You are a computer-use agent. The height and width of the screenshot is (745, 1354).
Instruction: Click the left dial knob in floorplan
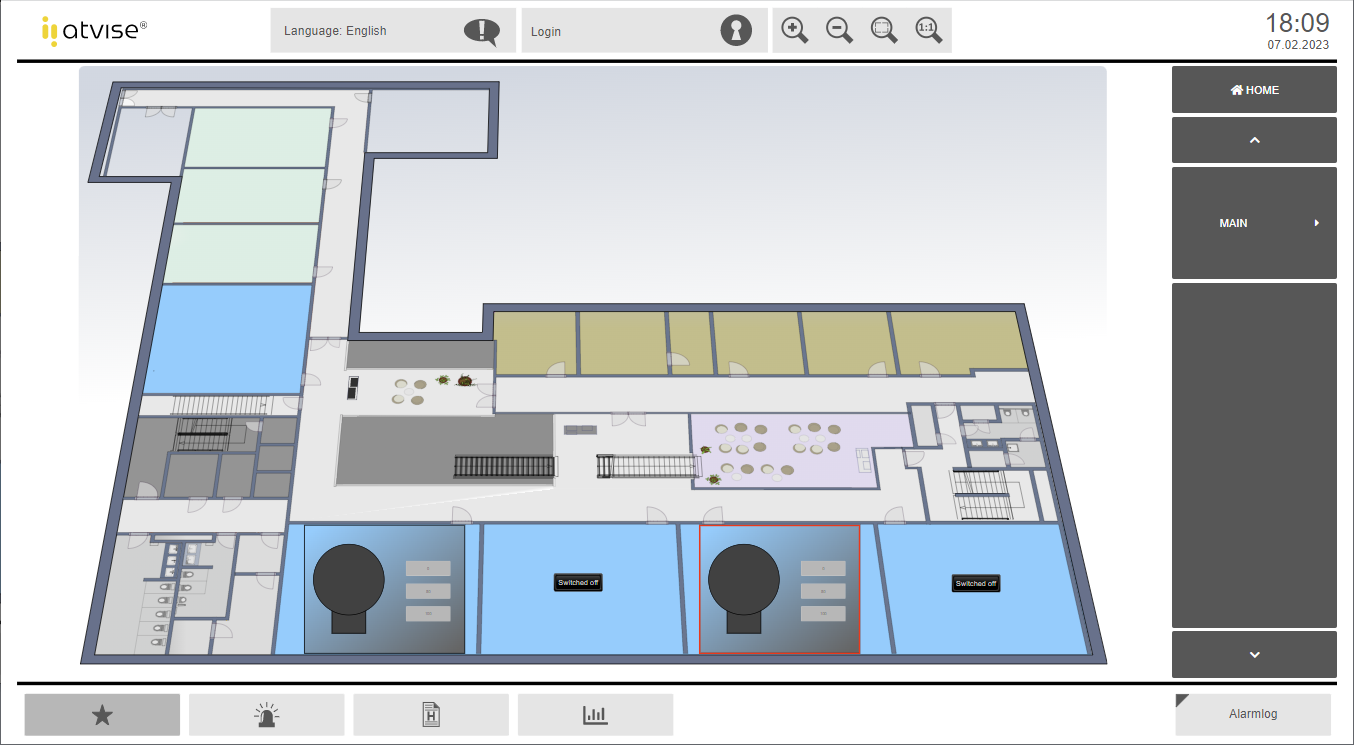(348, 580)
